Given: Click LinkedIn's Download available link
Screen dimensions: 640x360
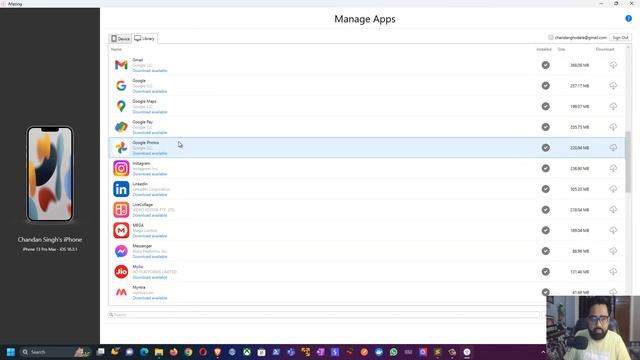Looking at the screenshot, I should pyautogui.click(x=150, y=195).
